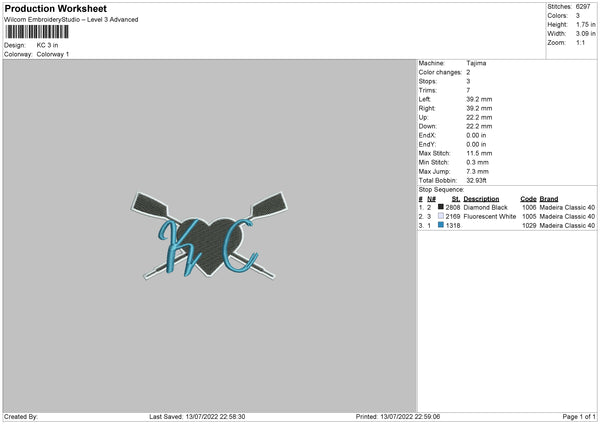Click the Production Worksheet title
This screenshot has width=600, height=424.
55,8
